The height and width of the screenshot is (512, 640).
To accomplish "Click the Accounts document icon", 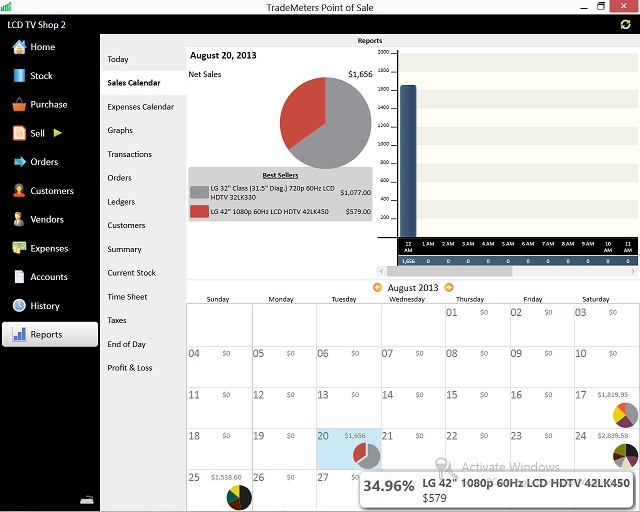I will (x=19, y=277).
